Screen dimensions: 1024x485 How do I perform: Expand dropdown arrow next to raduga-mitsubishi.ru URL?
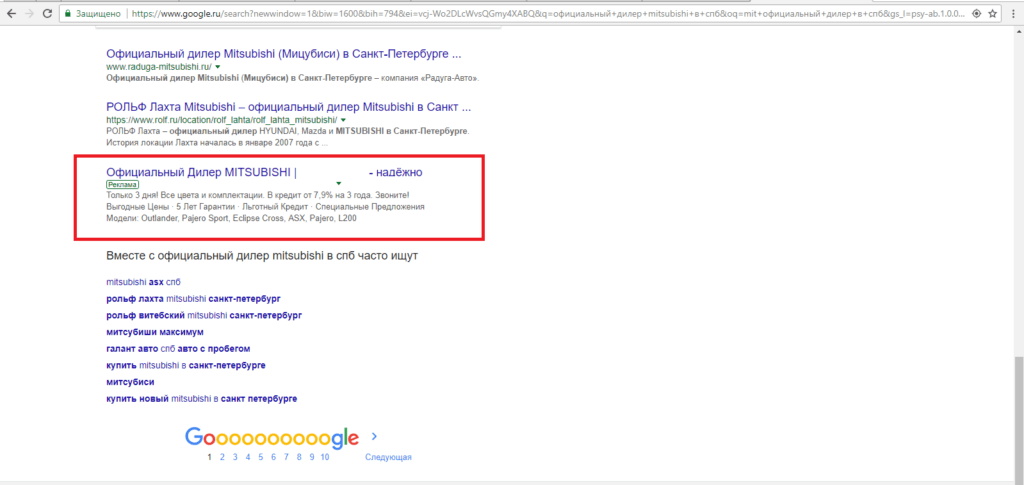pyautogui.click(x=217, y=67)
